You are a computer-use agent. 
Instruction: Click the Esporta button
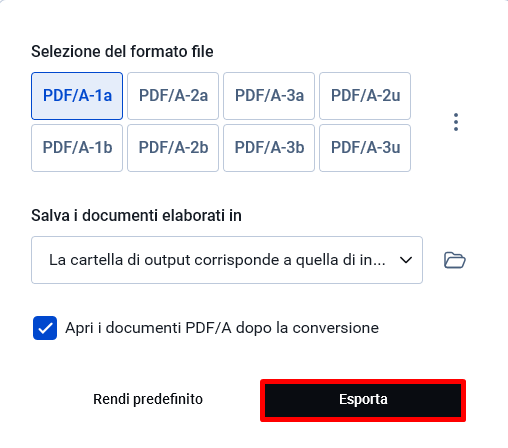pos(363,400)
